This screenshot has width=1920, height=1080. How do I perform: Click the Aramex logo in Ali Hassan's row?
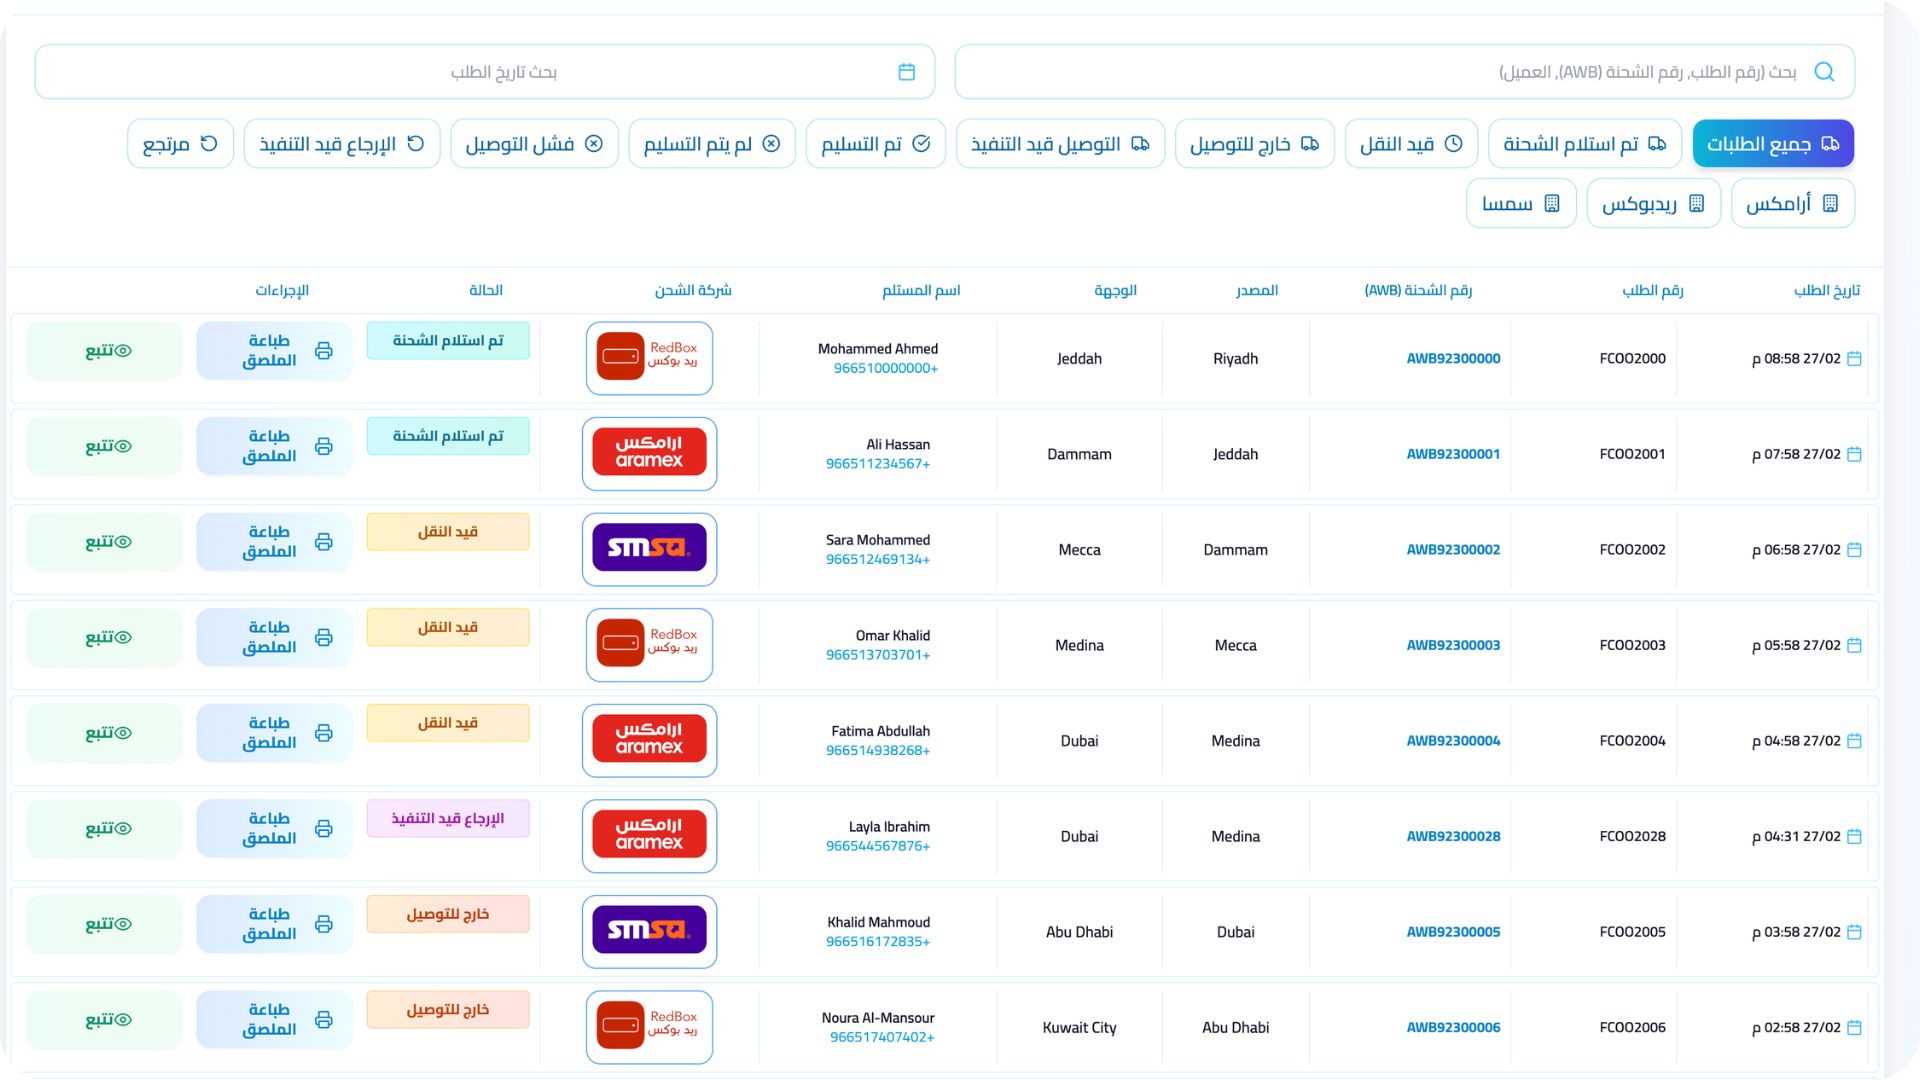[x=649, y=453]
